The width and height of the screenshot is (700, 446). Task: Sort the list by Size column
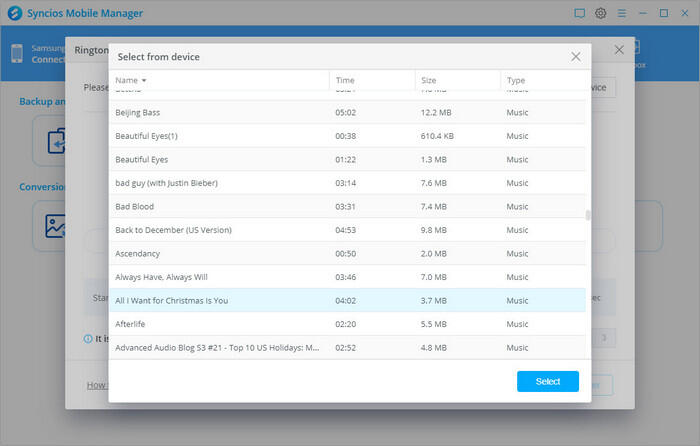(x=429, y=80)
